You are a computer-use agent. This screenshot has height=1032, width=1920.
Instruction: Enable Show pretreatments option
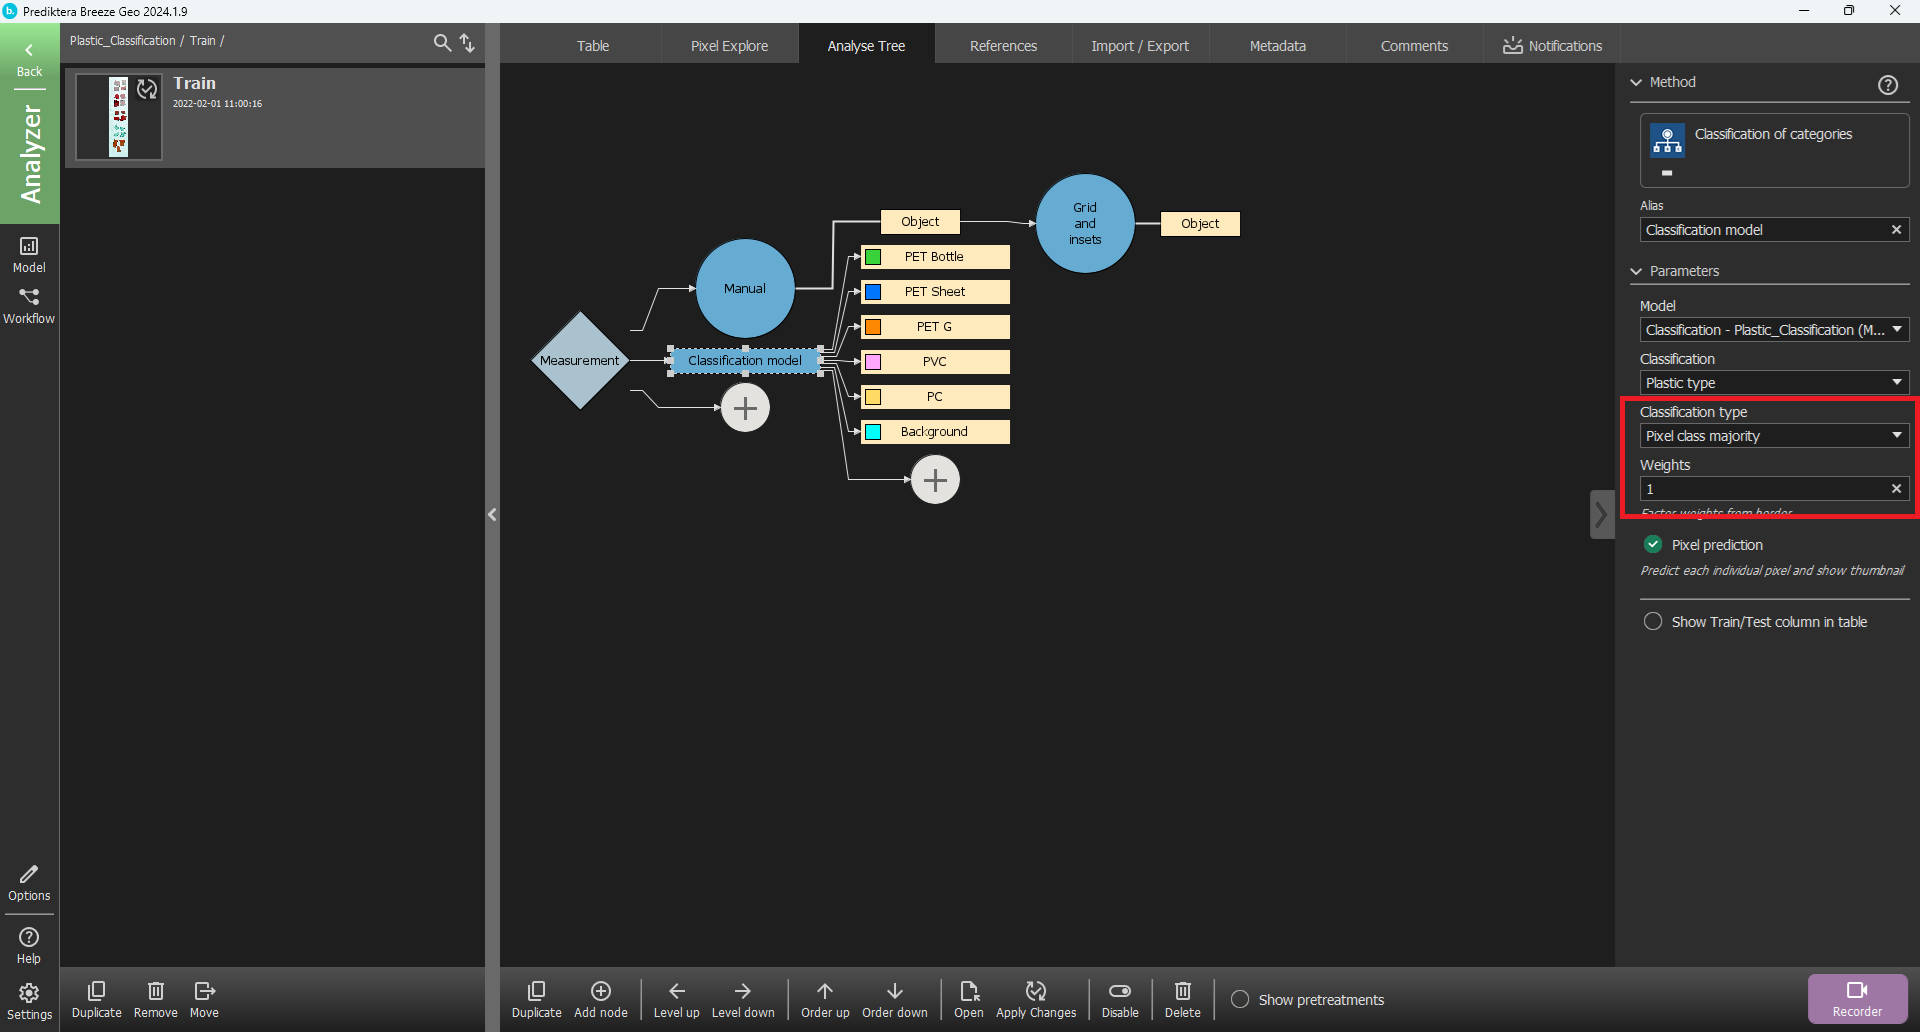pos(1240,999)
